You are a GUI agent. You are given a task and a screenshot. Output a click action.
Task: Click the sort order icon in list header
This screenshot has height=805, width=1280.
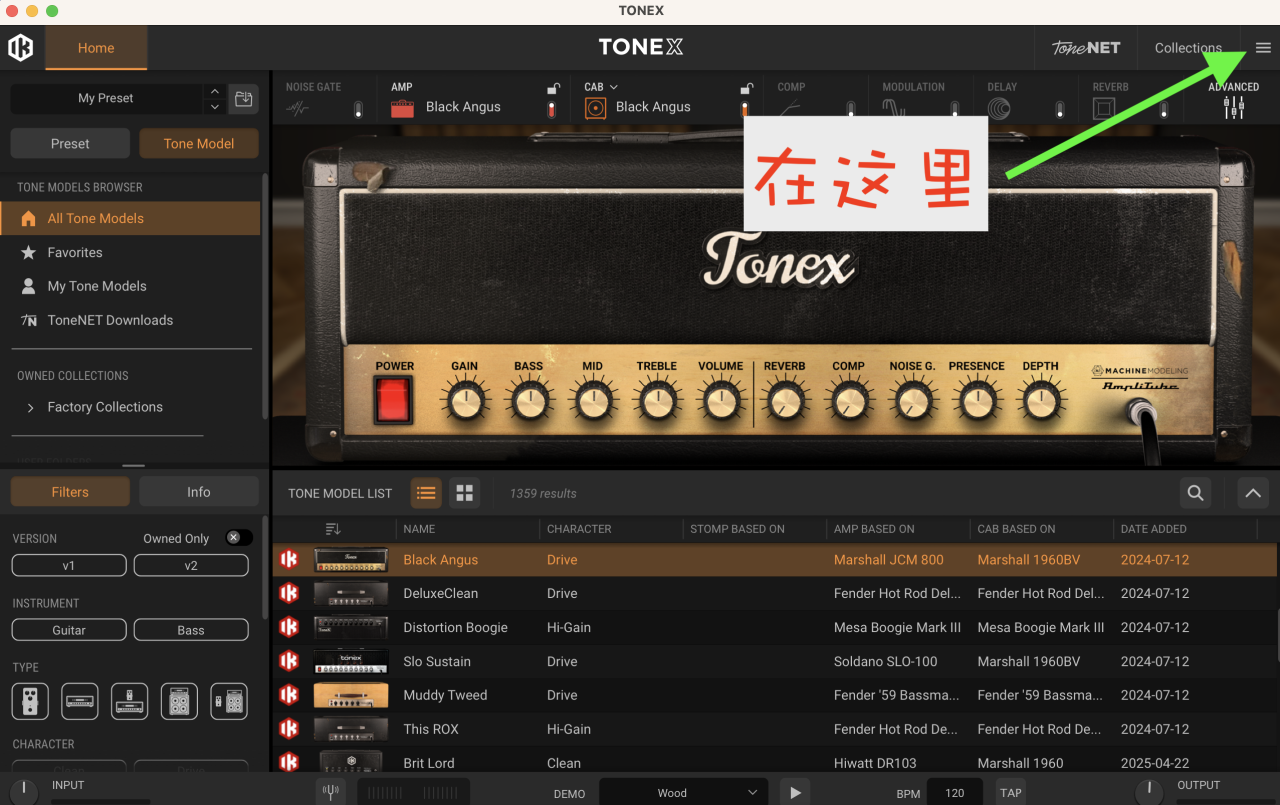coord(334,529)
